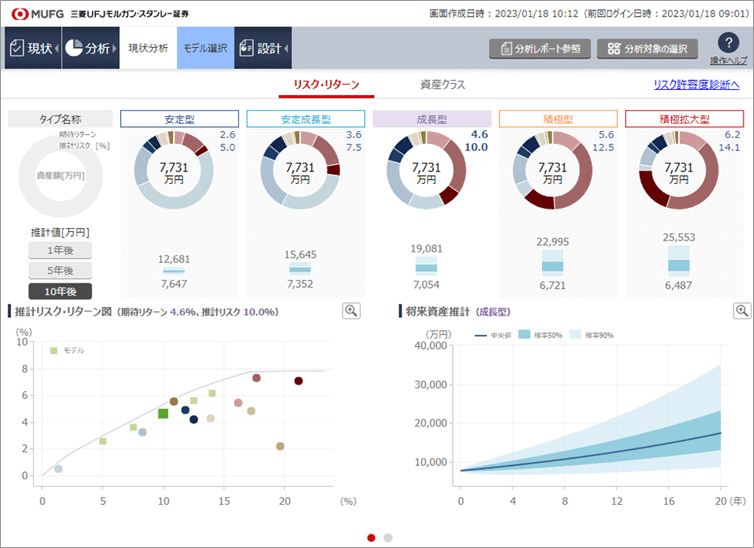Click the large green model square marker
754x548 pixels.
(163, 413)
